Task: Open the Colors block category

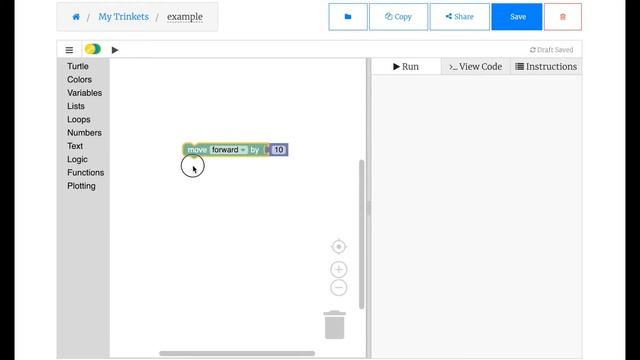Action: 80,80
